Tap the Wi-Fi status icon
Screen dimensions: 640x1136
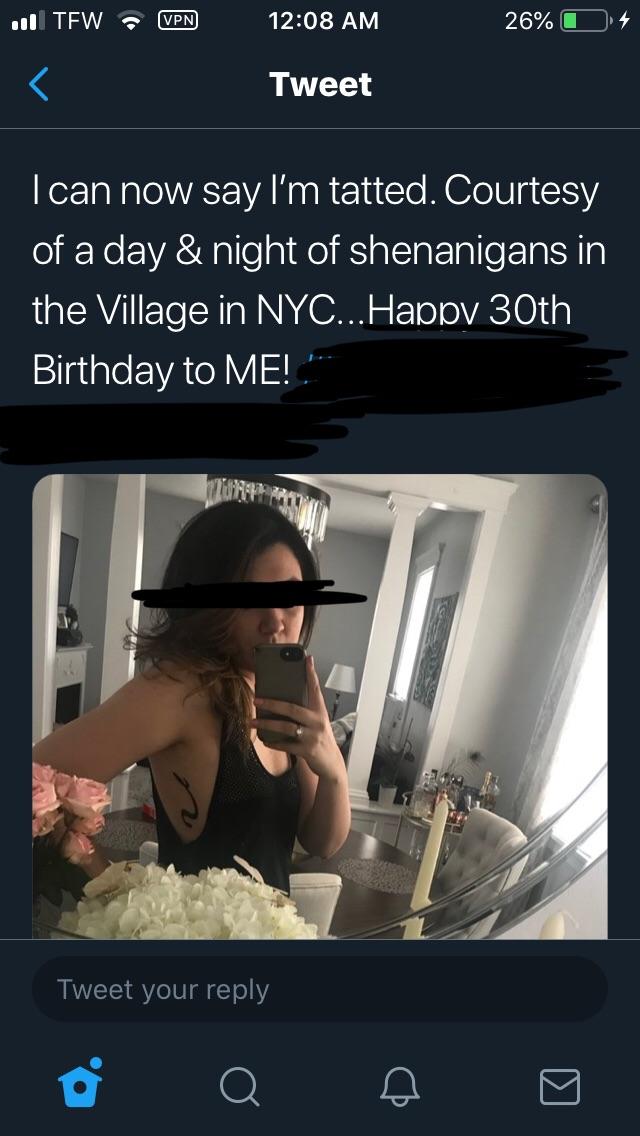tap(131, 21)
